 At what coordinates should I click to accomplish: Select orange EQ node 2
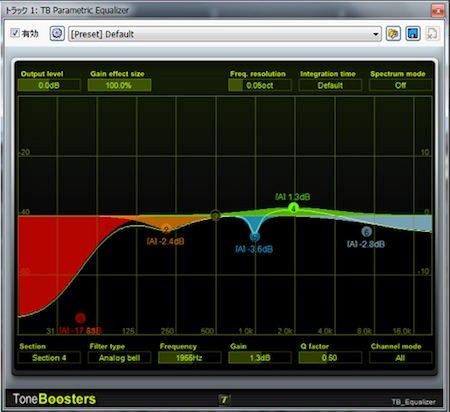pos(166,229)
